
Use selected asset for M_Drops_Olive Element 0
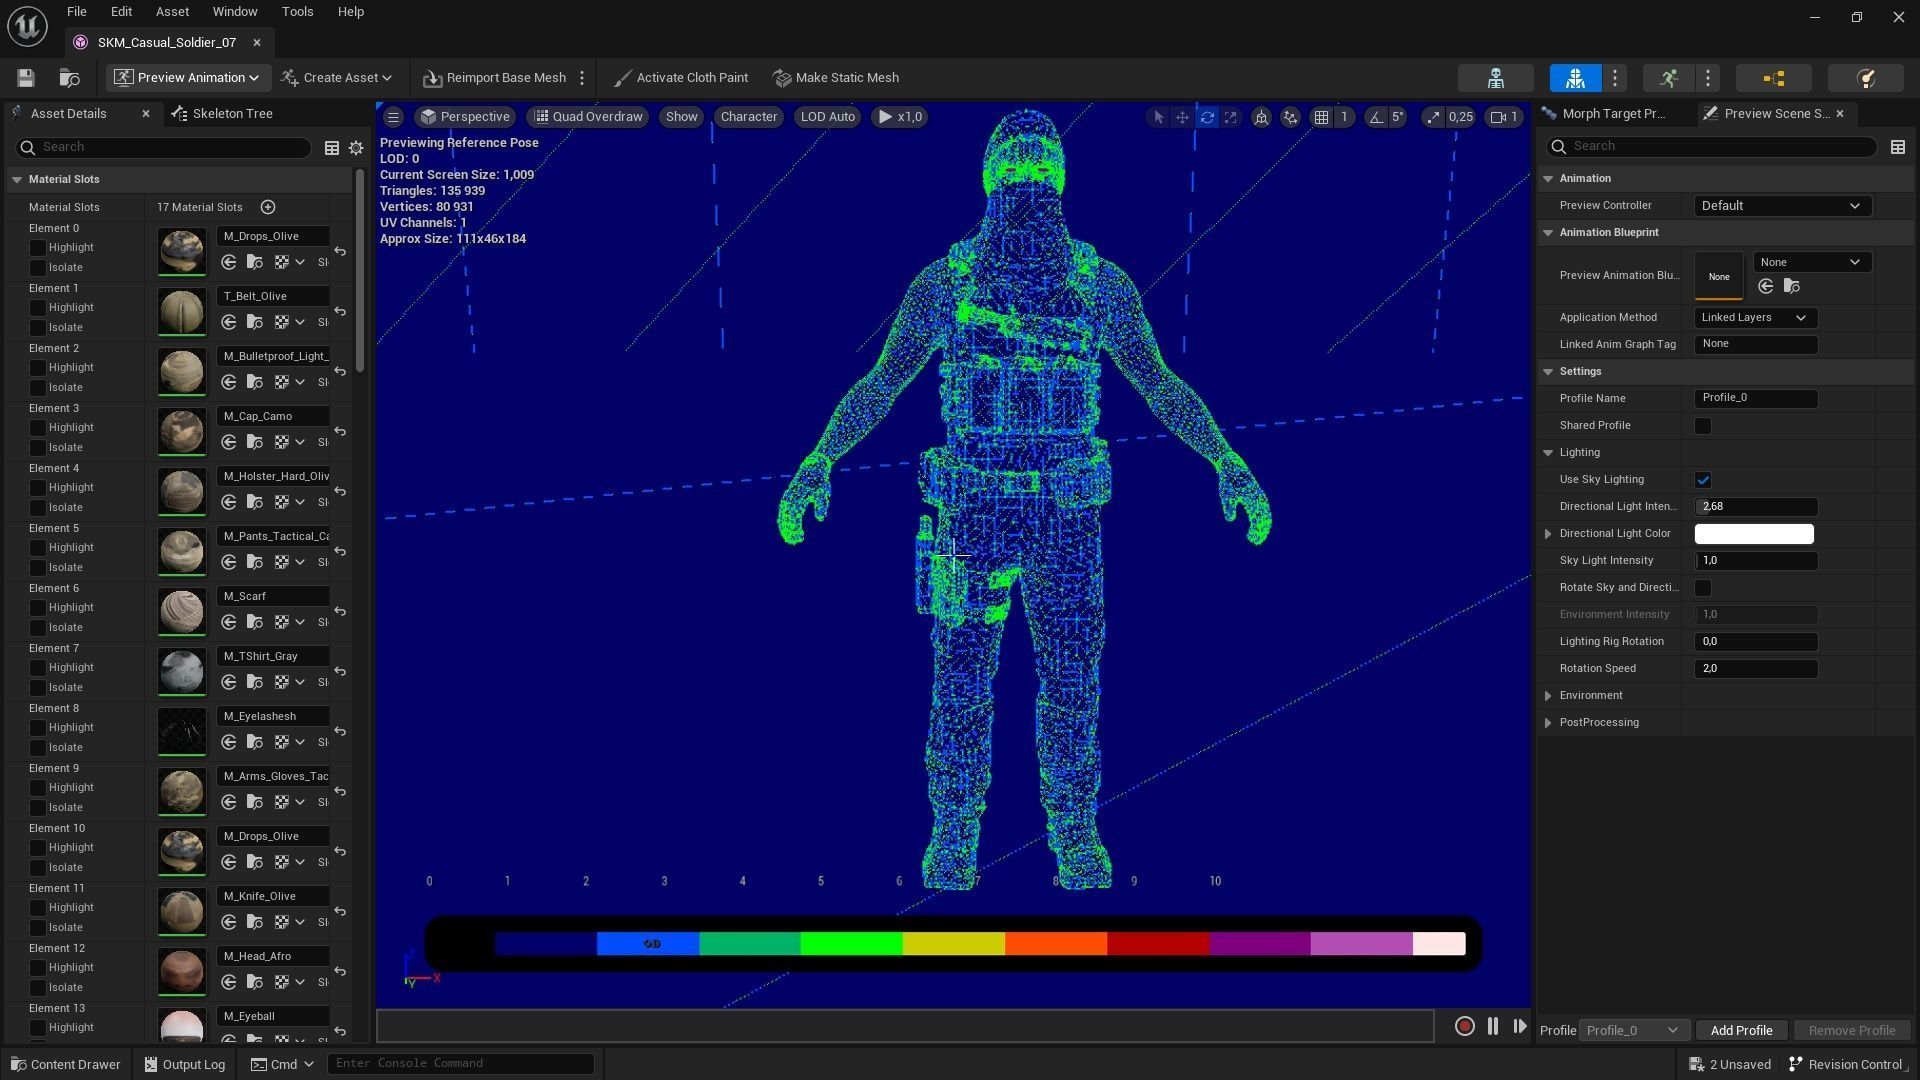229,262
